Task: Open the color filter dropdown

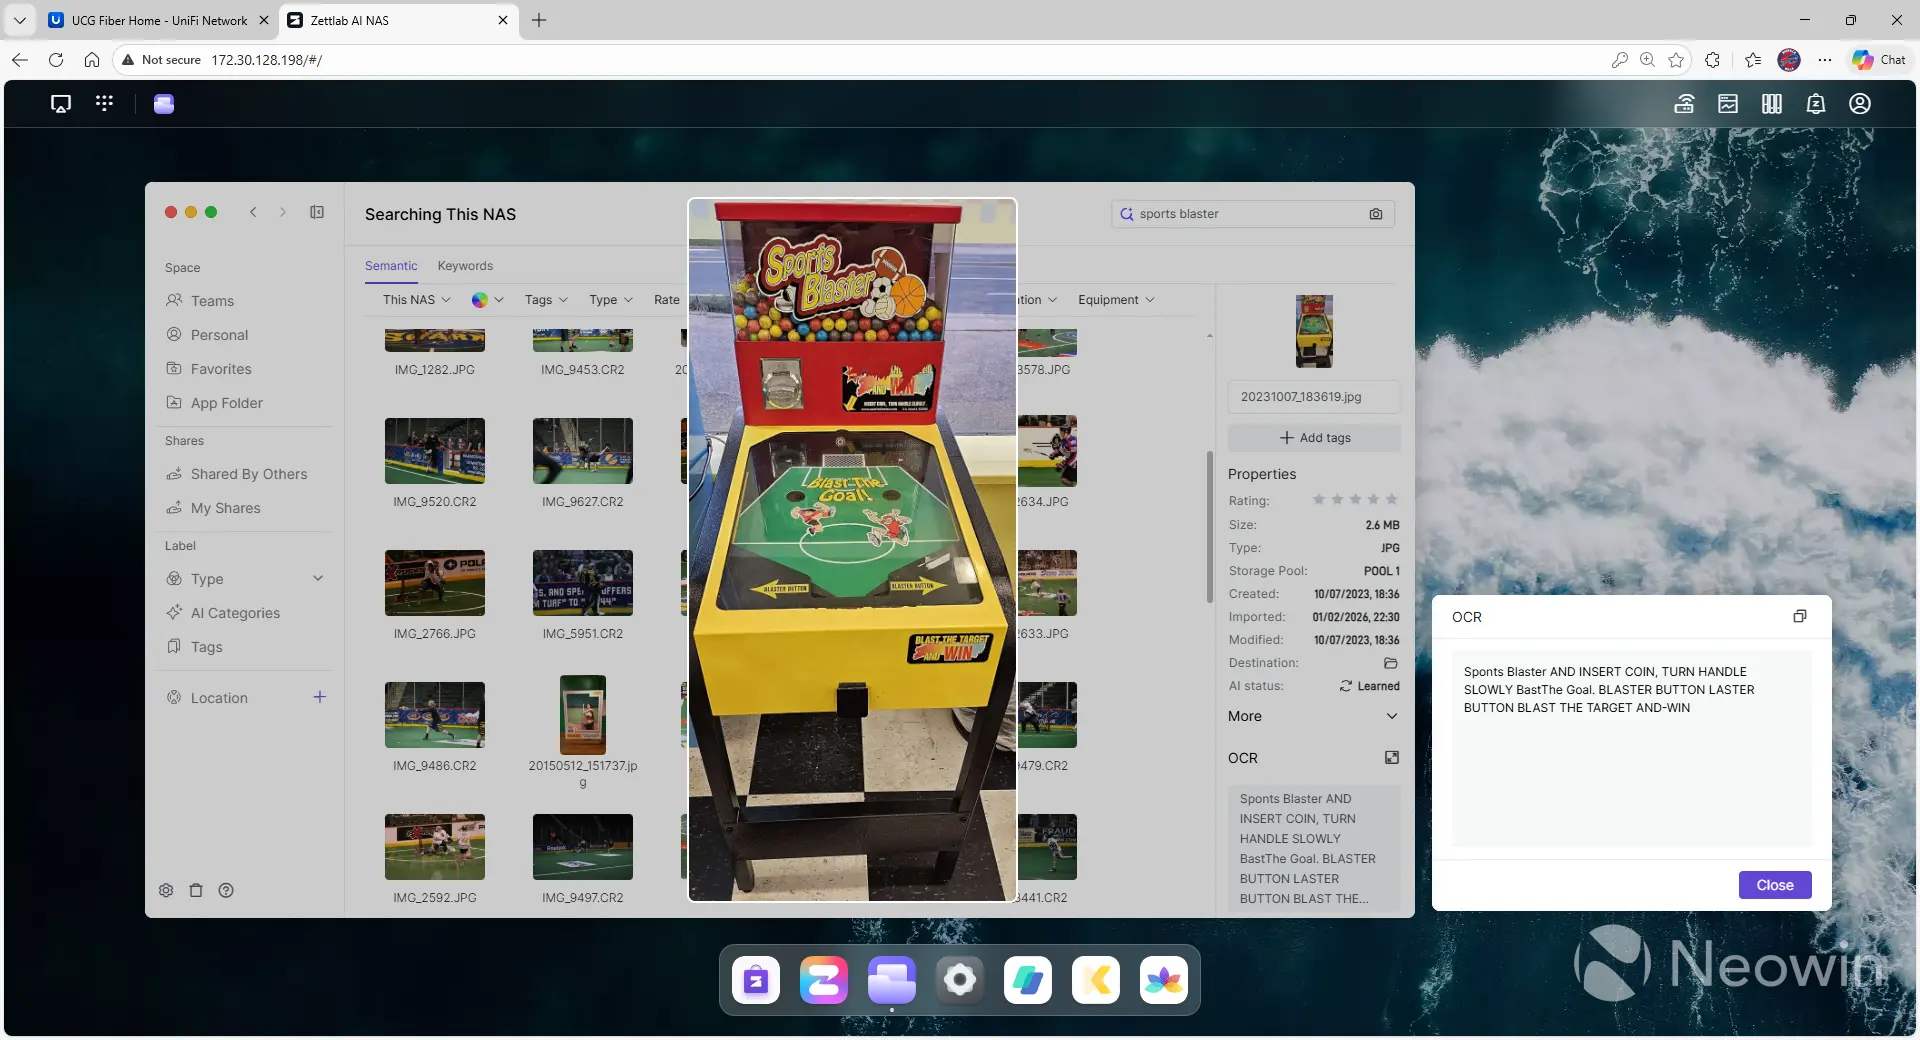Action: (487, 300)
